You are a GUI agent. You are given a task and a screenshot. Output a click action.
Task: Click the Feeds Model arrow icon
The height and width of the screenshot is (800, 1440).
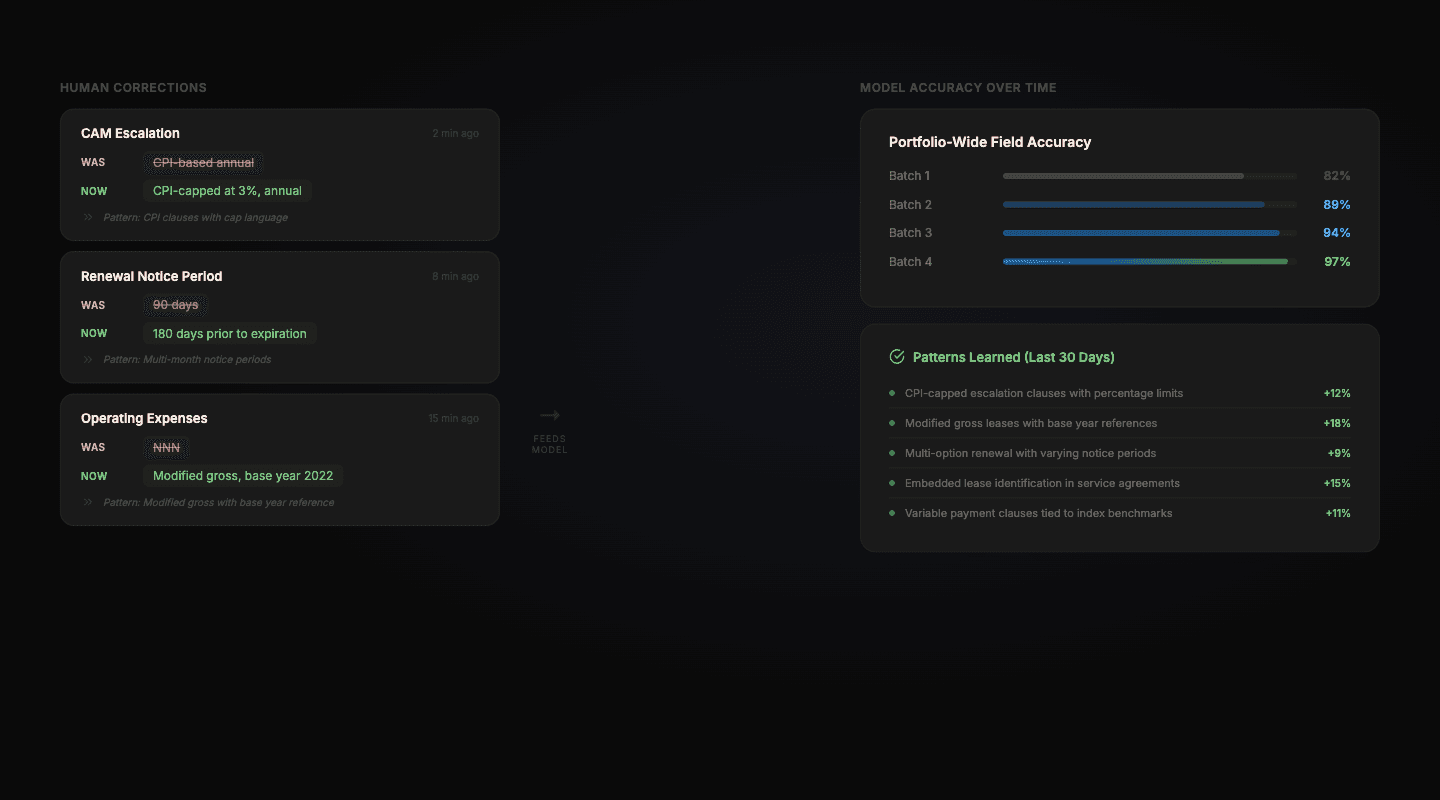(549, 415)
